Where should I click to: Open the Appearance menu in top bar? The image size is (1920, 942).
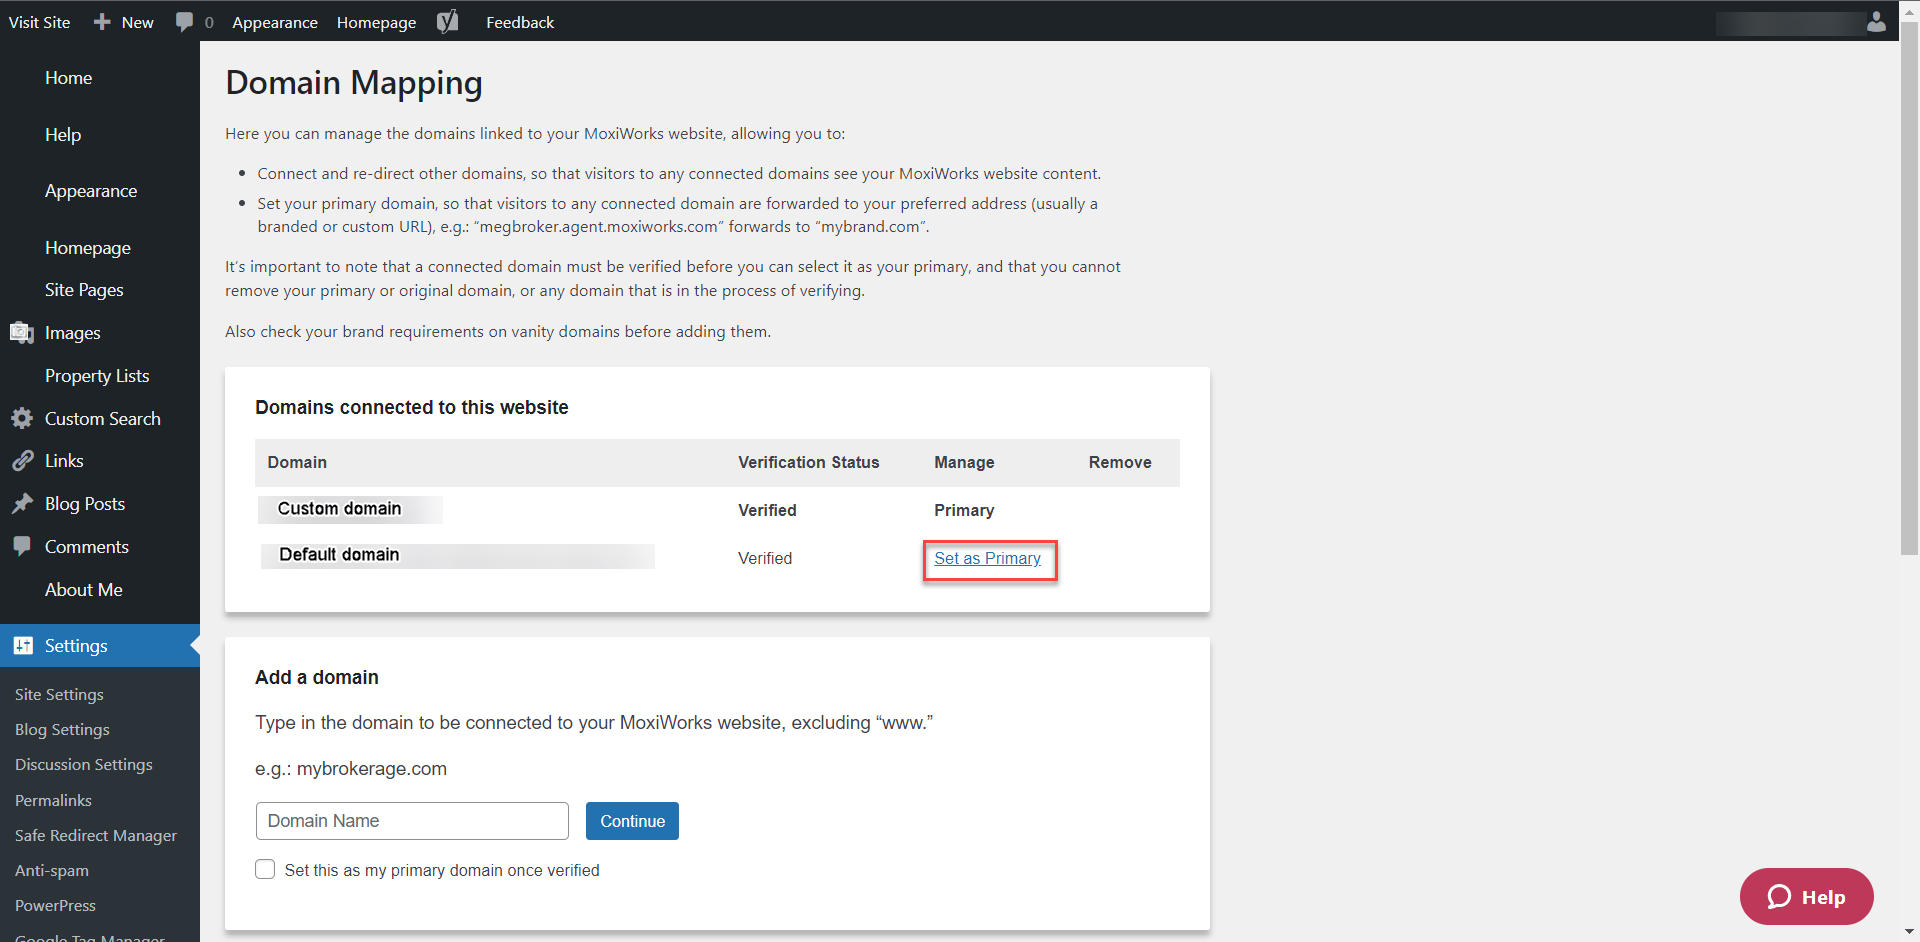click(x=275, y=22)
